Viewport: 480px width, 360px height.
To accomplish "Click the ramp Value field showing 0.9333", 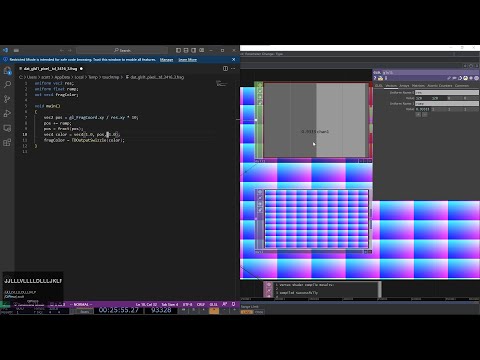I will click(x=423, y=109).
